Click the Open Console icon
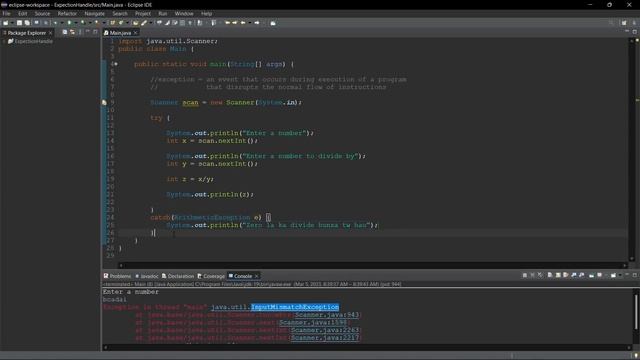 click(613, 276)
